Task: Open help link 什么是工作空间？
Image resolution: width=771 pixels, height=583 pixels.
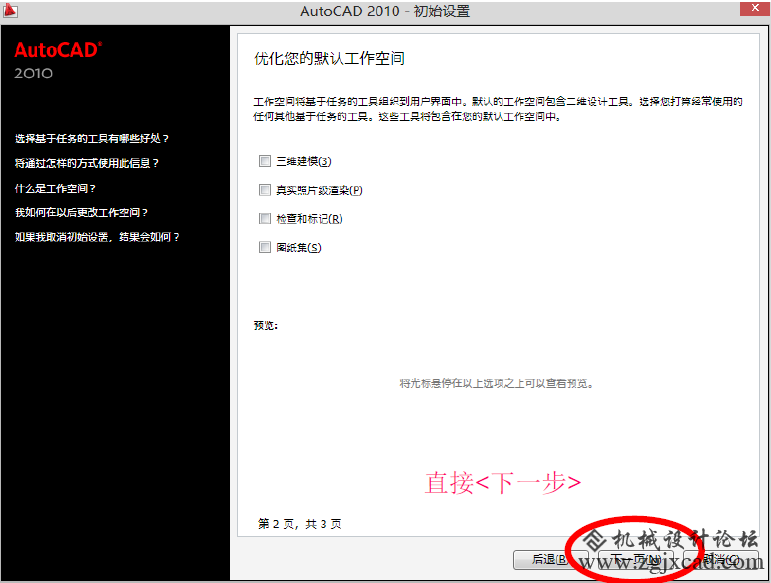Action: tap(56, 188)
